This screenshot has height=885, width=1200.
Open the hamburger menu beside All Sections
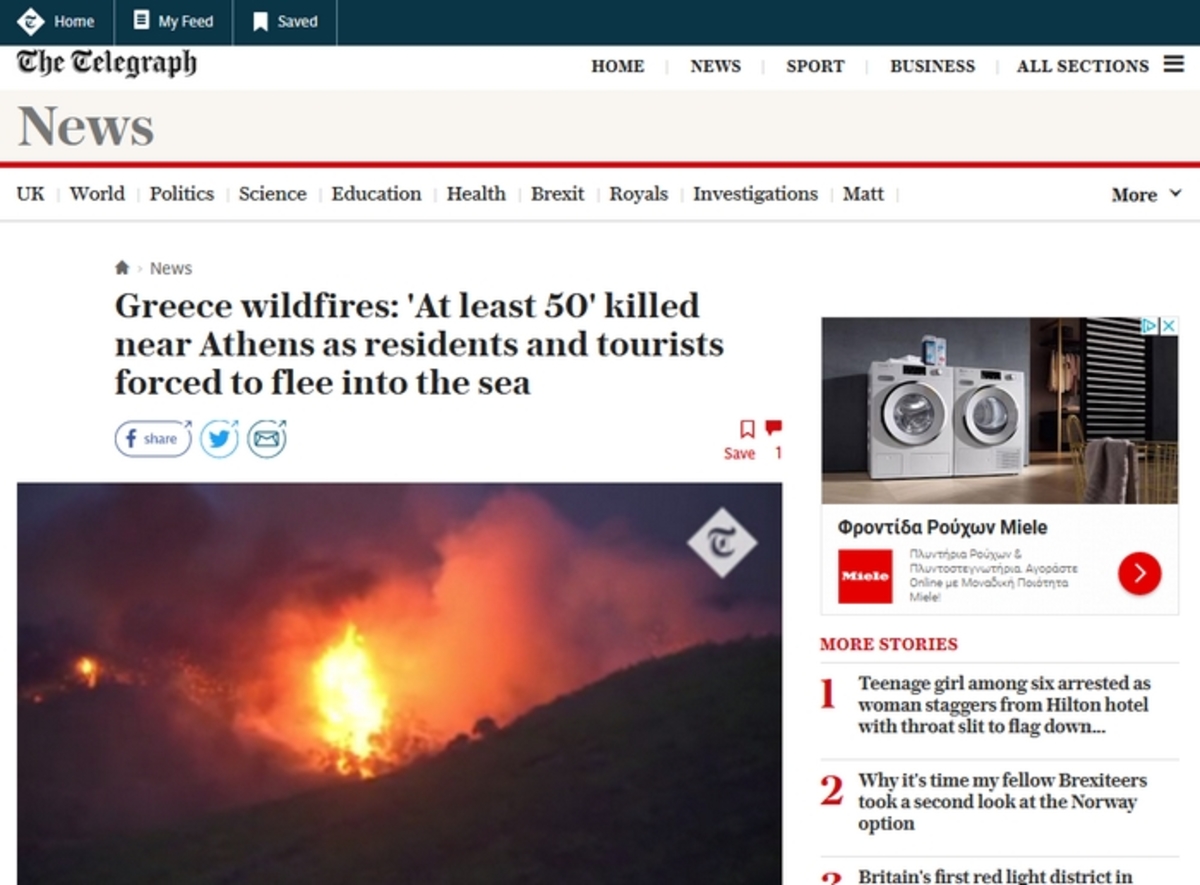coord(1173,65)
